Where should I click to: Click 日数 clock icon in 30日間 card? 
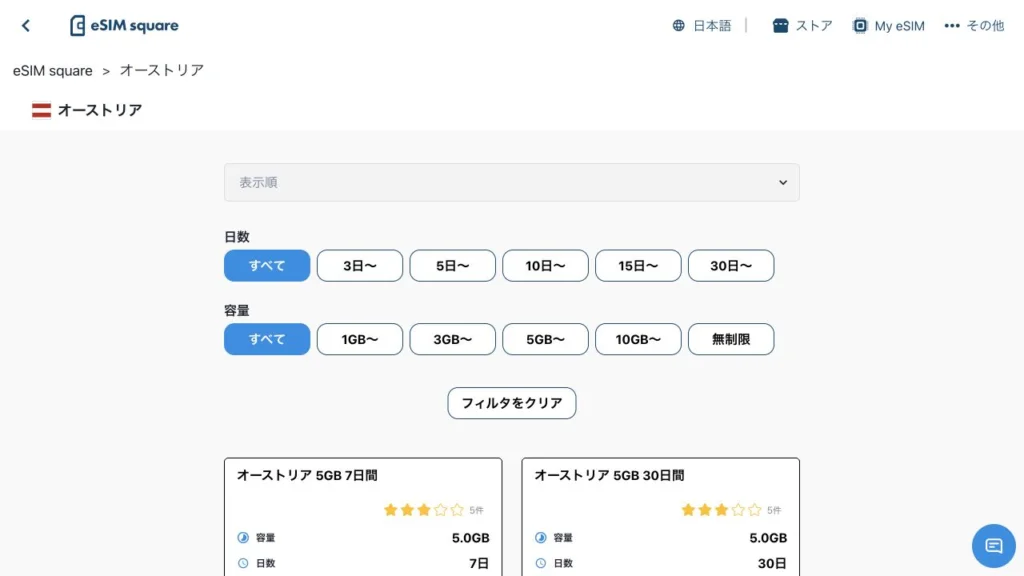click(x=541, y=563)
